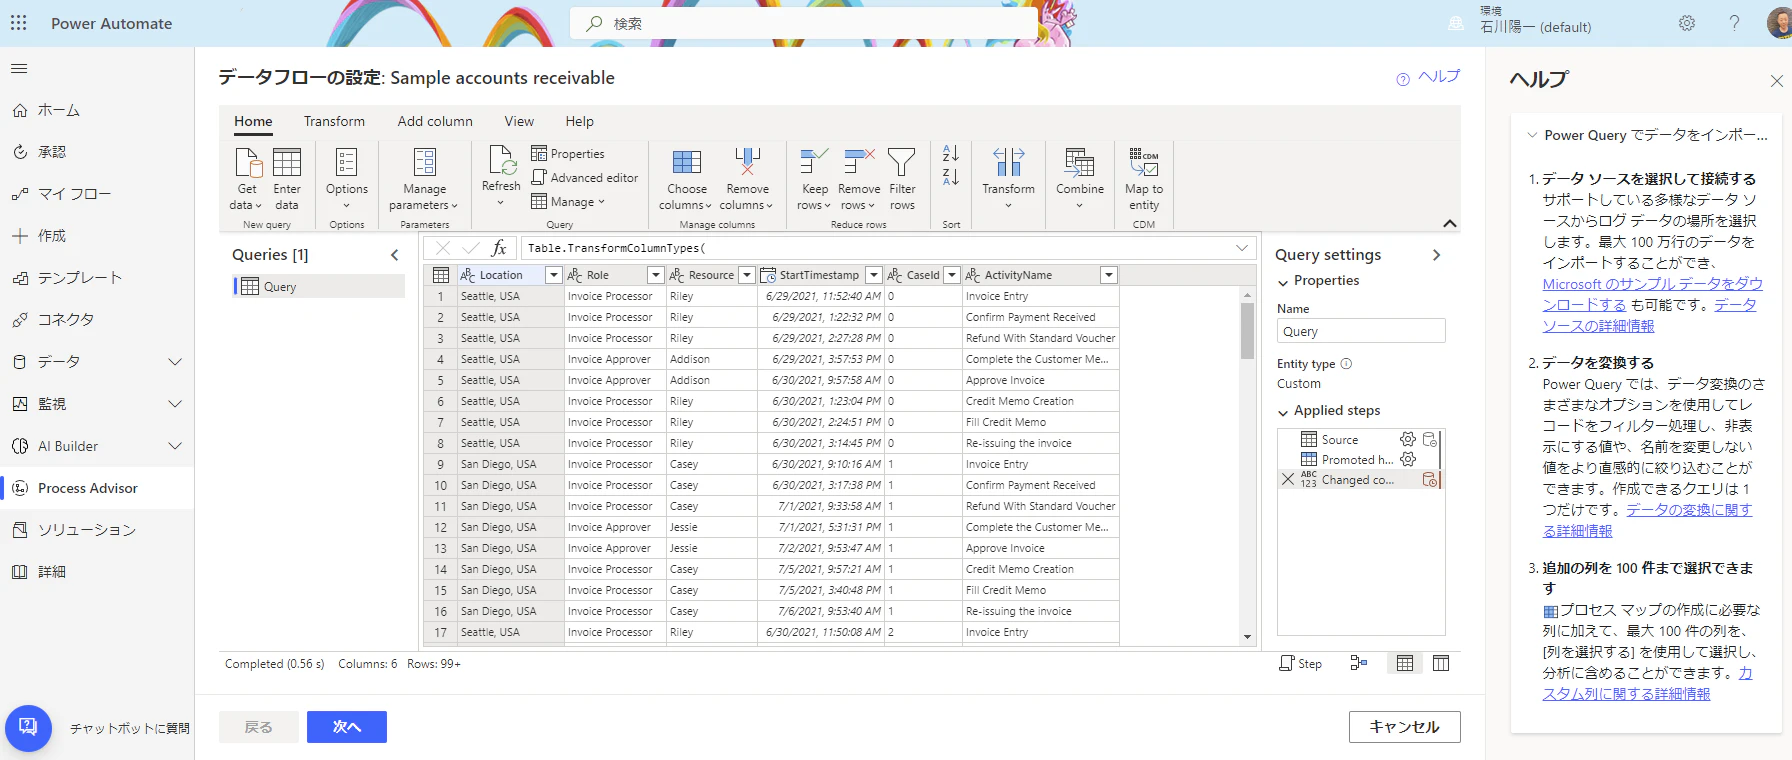
Task: Open the Options ribbon button
Action: coord(347,178)
